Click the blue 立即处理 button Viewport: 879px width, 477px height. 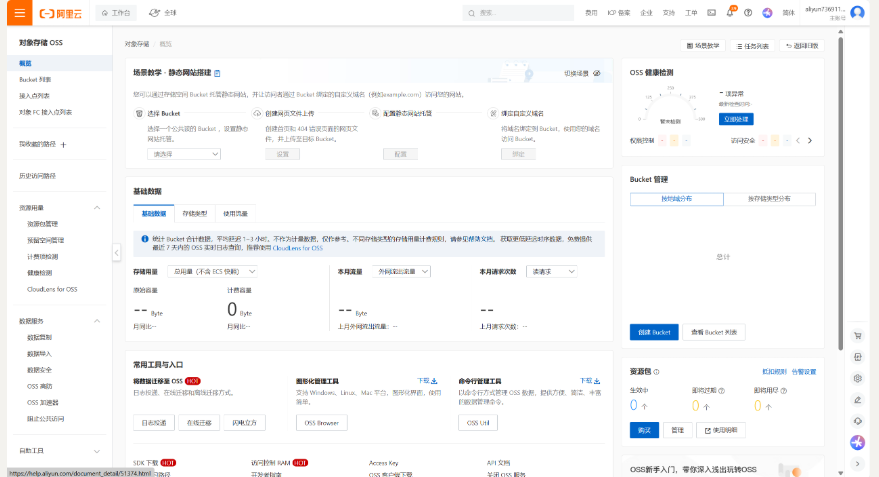(736, 119)
